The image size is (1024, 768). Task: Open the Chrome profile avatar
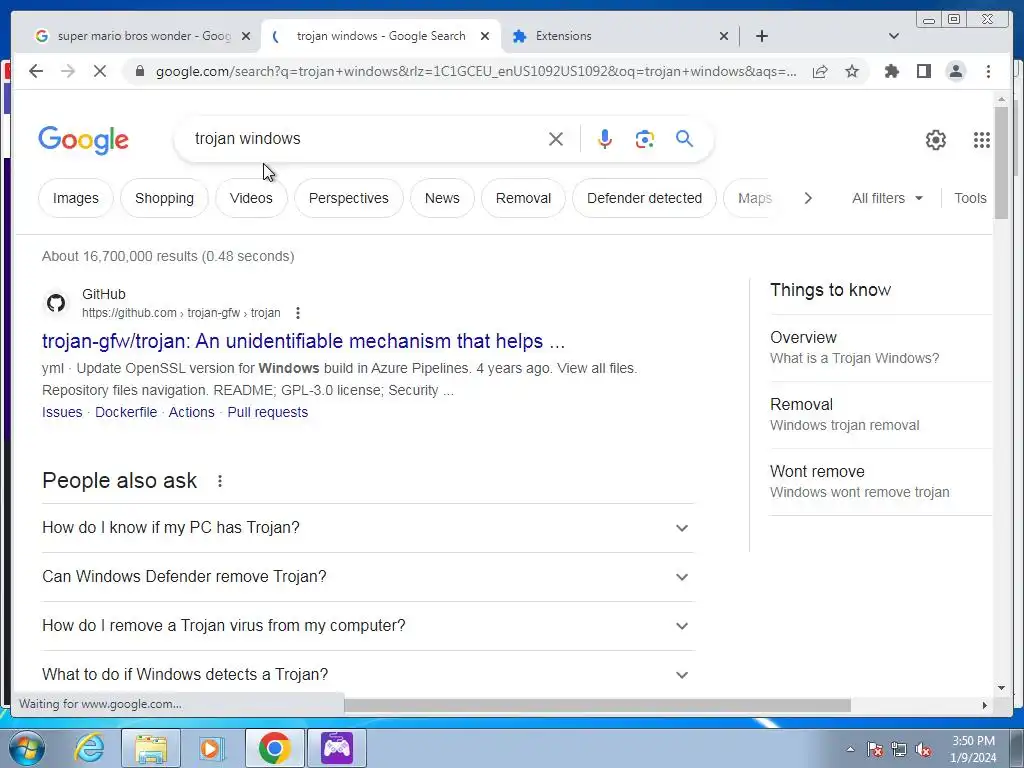(x=955, y=71)
